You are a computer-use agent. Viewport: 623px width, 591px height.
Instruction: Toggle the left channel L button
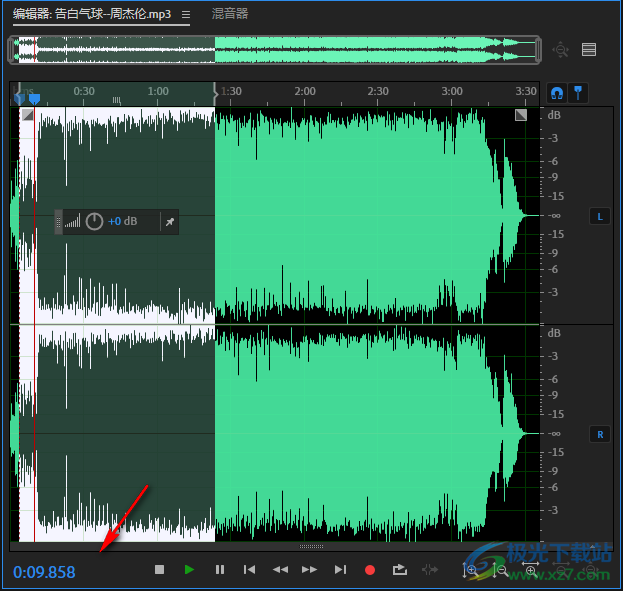600,217
